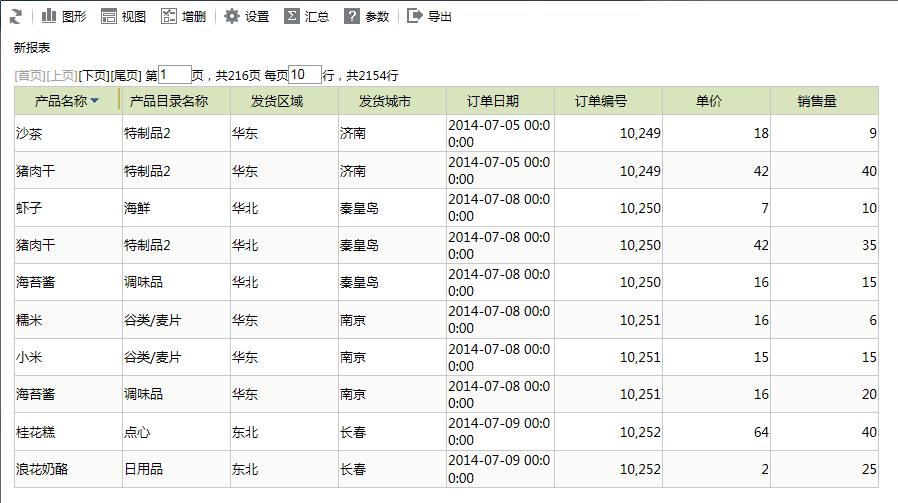Click the 单价 column header
Screen dimensions: 898x503
(x=709, y=101)
